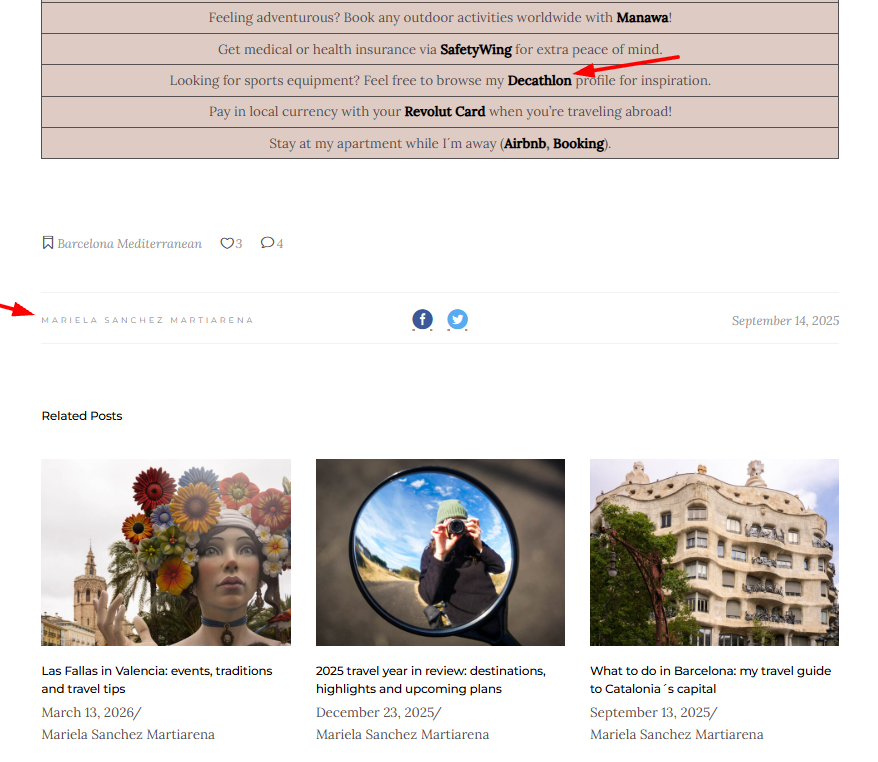Click author name Mariela Sanchez Martiarena in caps
The height and width of the screenshot is (762, 878).
point(147,320)
